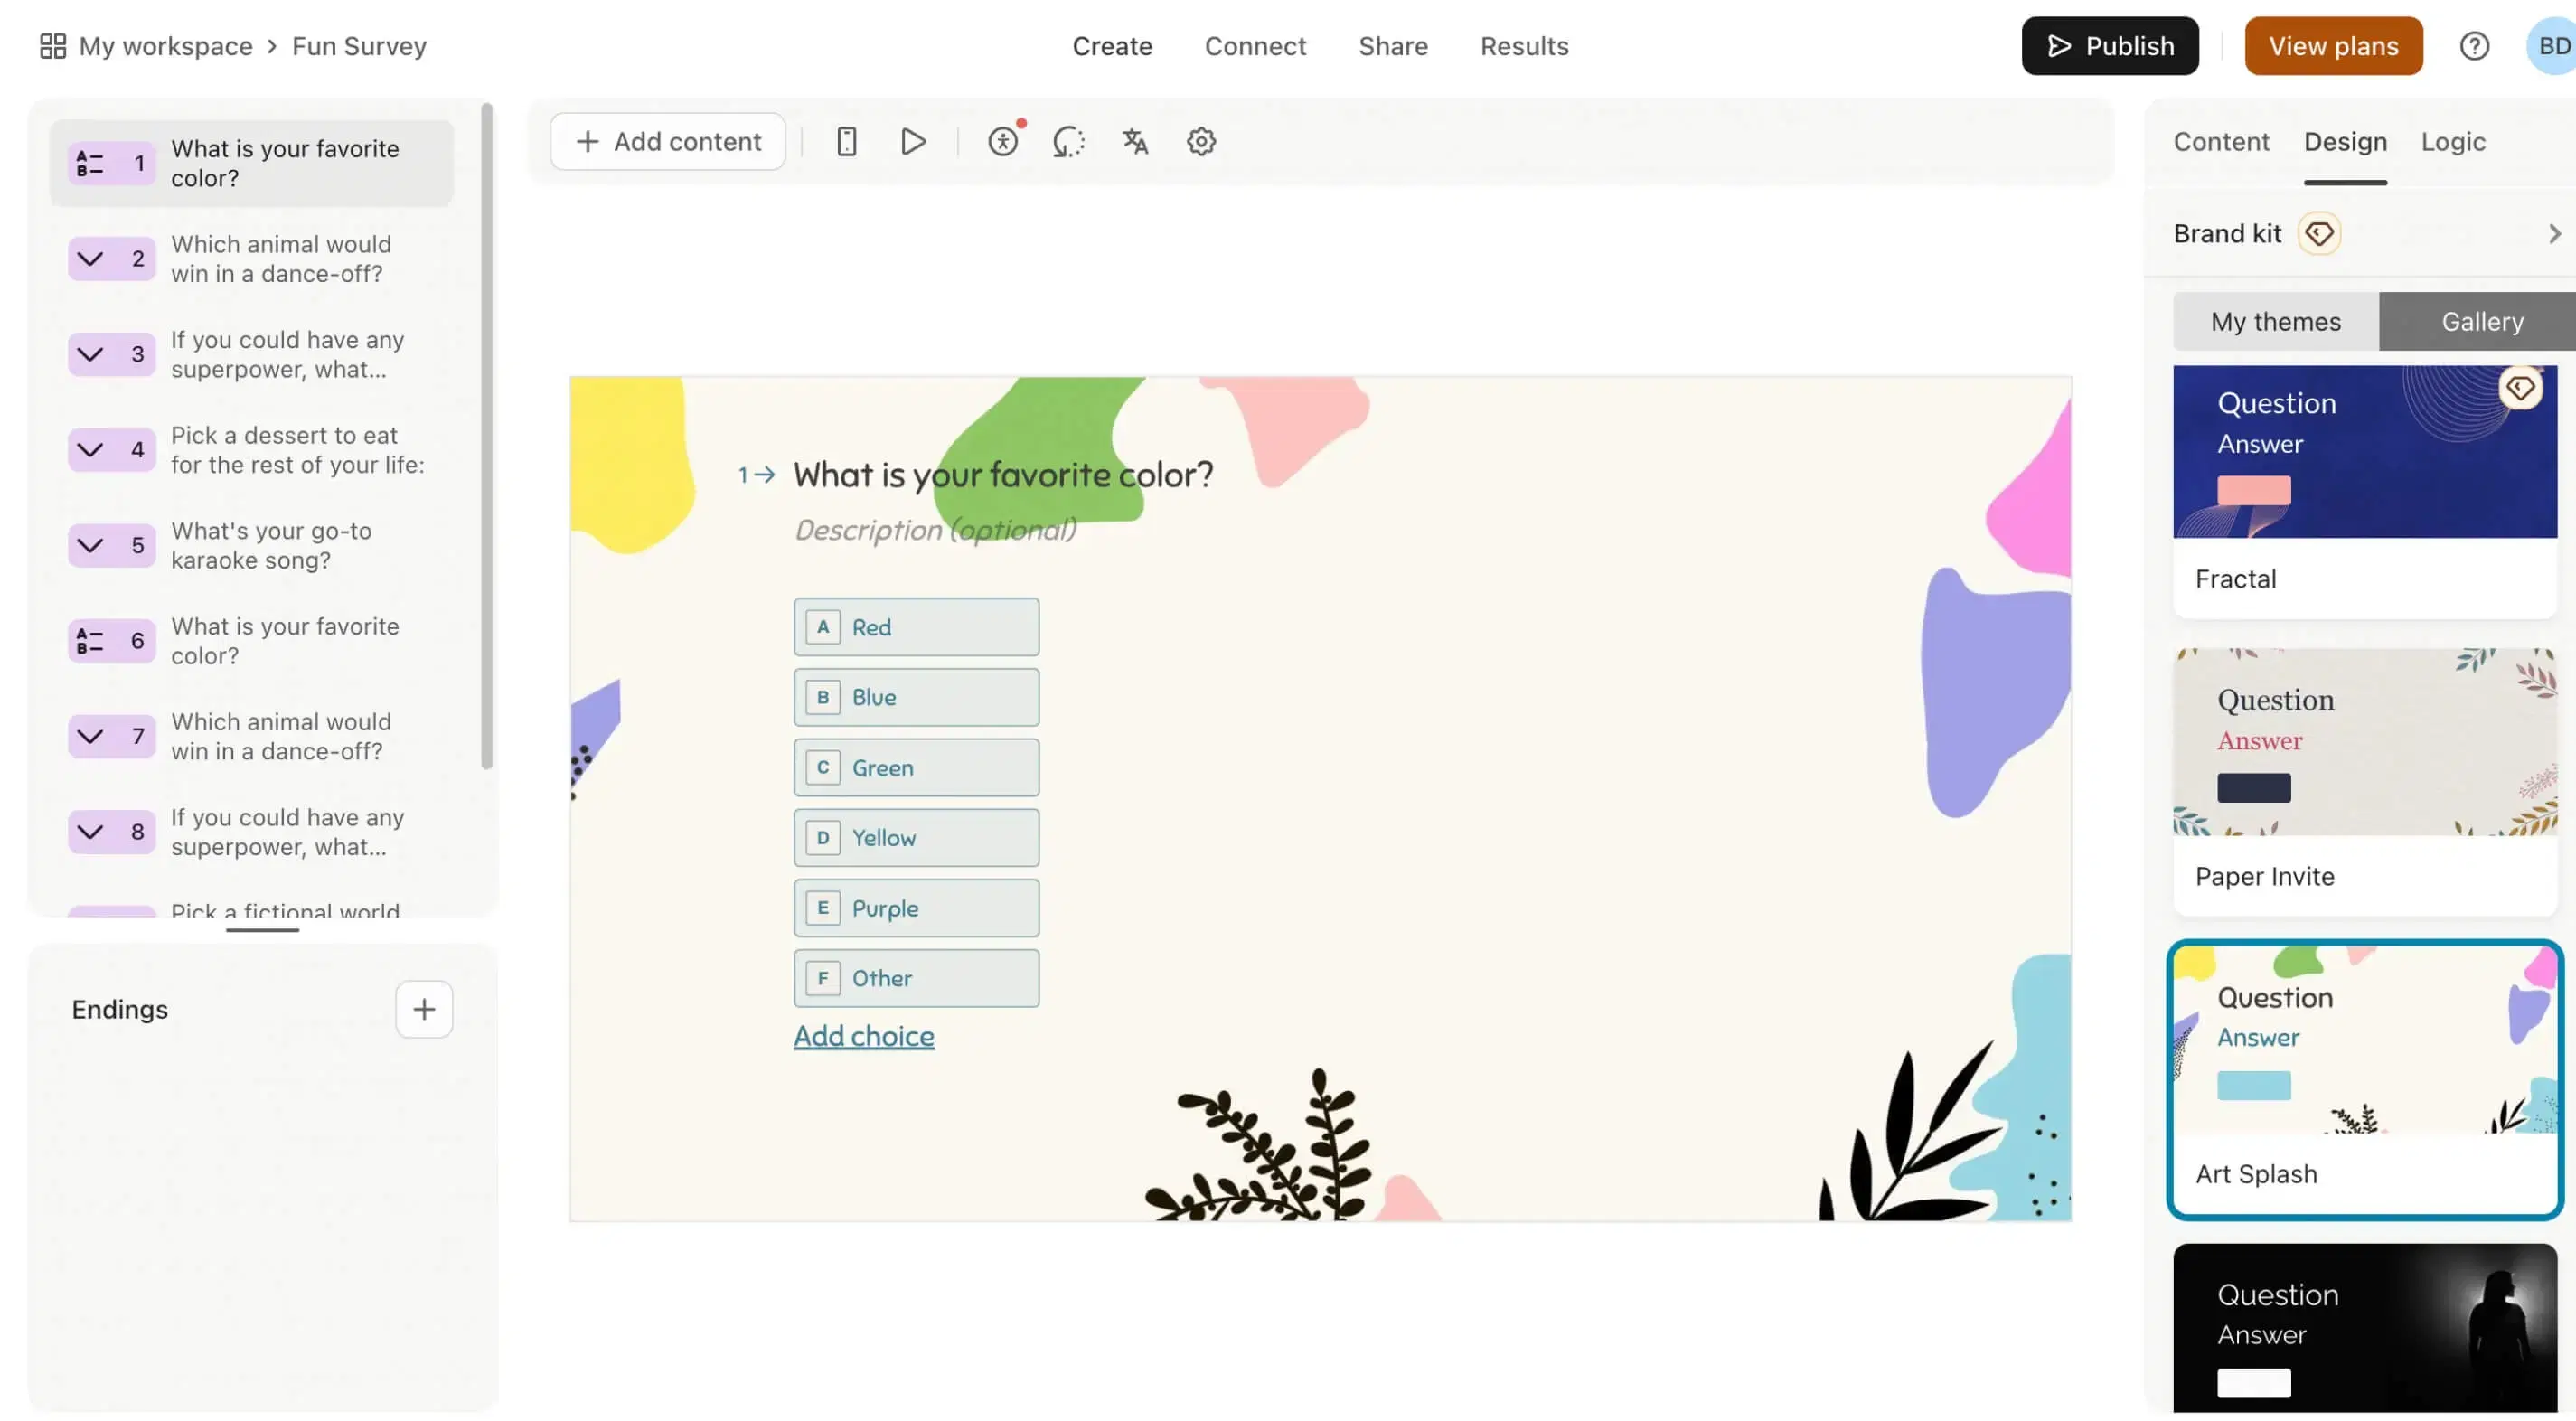Screen dimensions: 2576x1421
Task: Select choice E Purple
Action: coord(916,908)
